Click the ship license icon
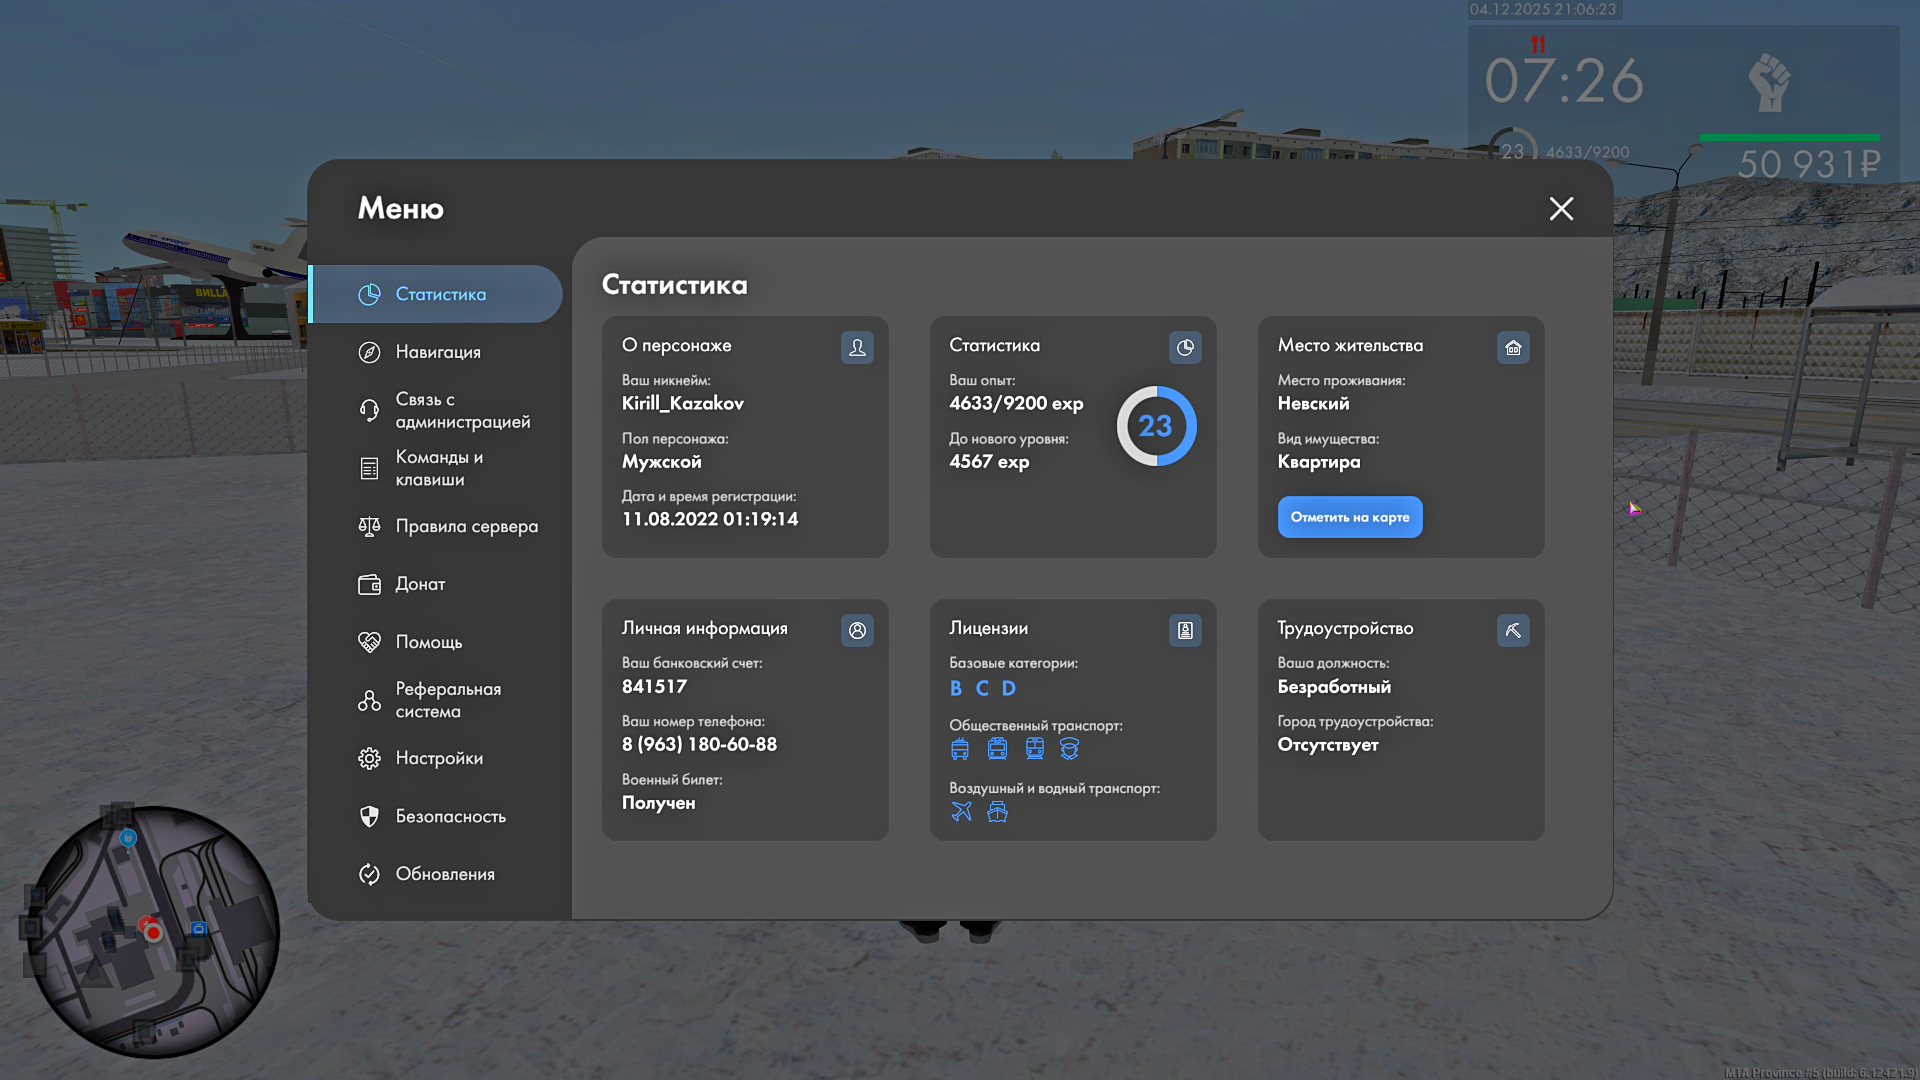Screen dimensions: 1920x1080 click(997, 811)
